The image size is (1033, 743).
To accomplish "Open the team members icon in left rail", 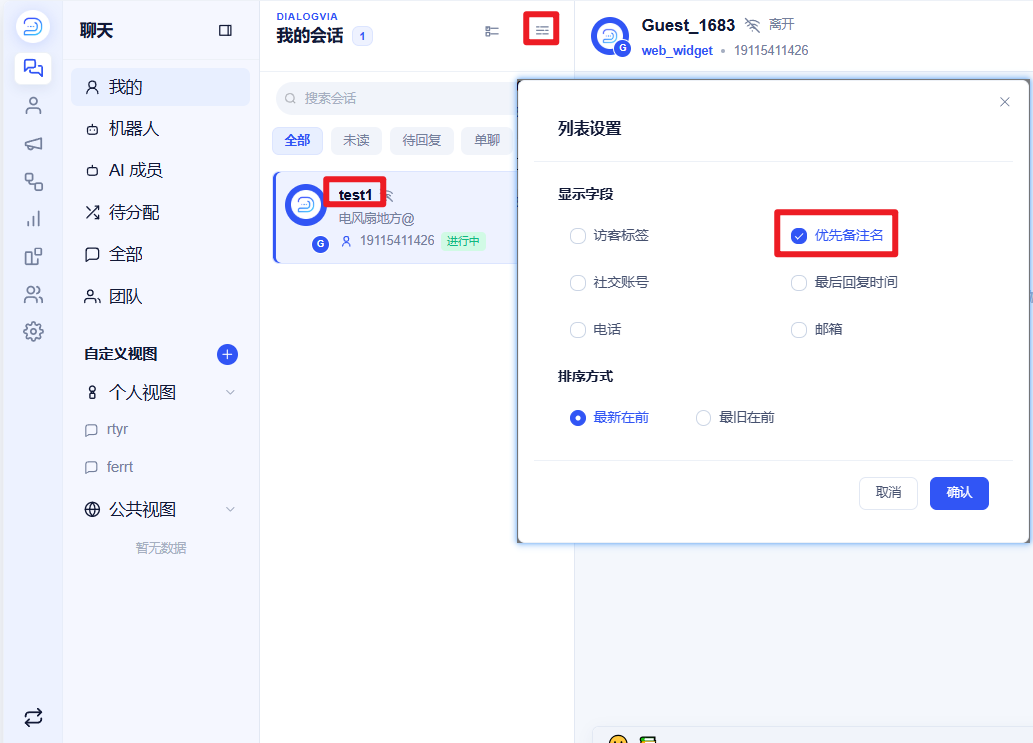I will (x=33, y=294).
